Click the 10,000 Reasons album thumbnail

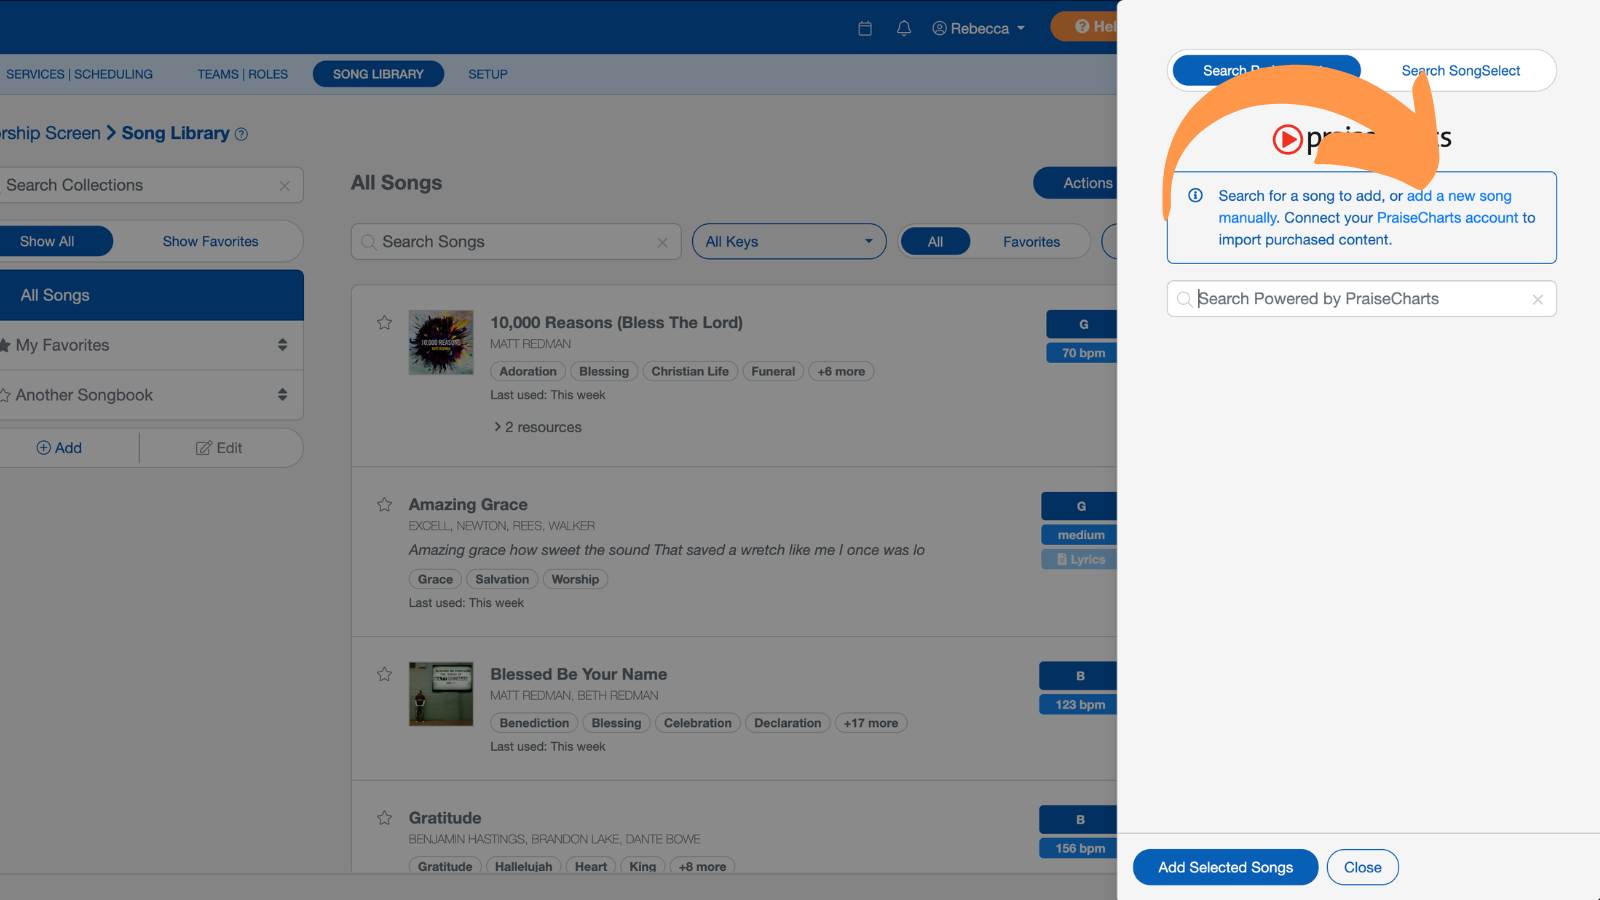coord(441,343)
